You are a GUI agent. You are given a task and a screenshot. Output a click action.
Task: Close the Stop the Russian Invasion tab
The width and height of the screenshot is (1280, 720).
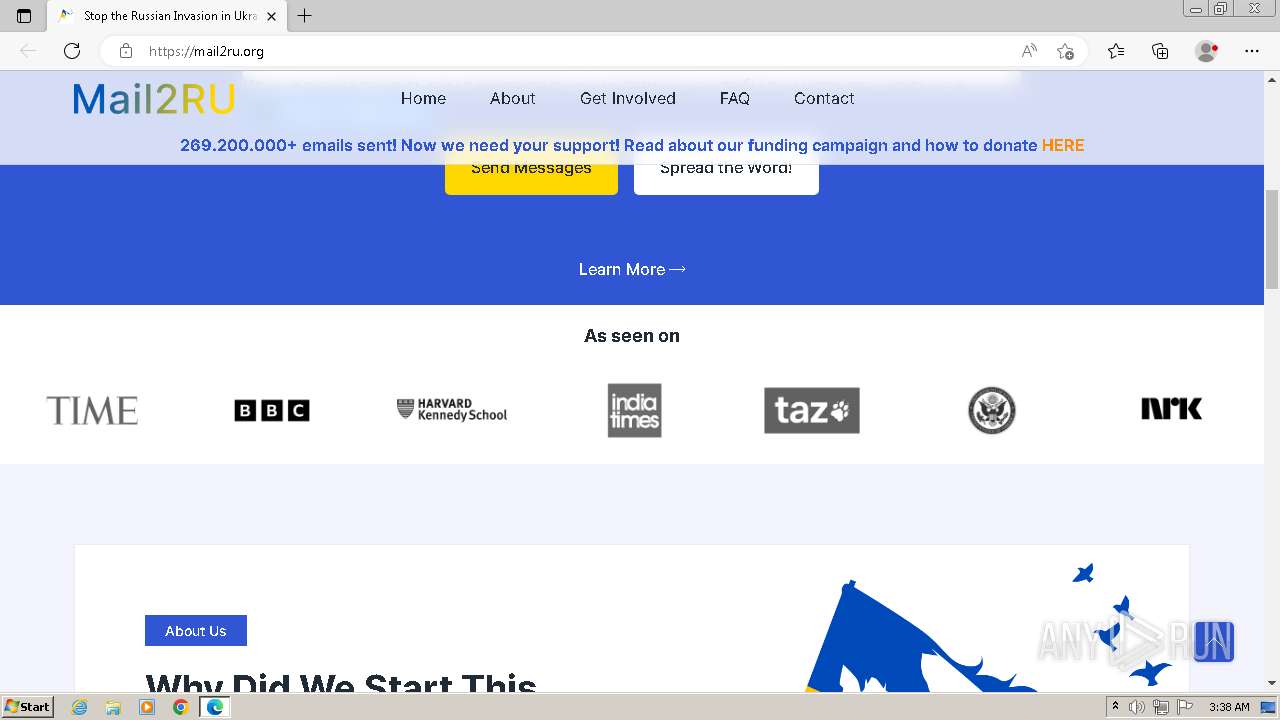coord(271,16)
